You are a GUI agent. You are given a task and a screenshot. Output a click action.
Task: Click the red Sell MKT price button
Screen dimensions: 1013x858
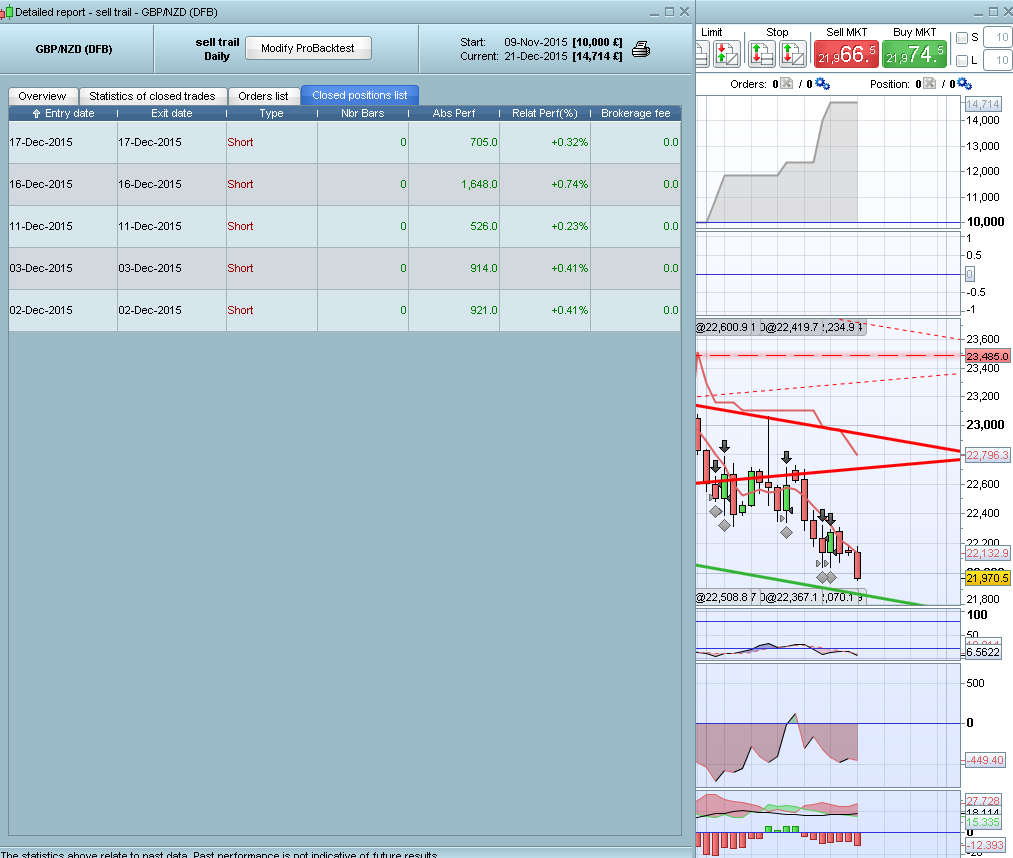(x=846, y=54)
